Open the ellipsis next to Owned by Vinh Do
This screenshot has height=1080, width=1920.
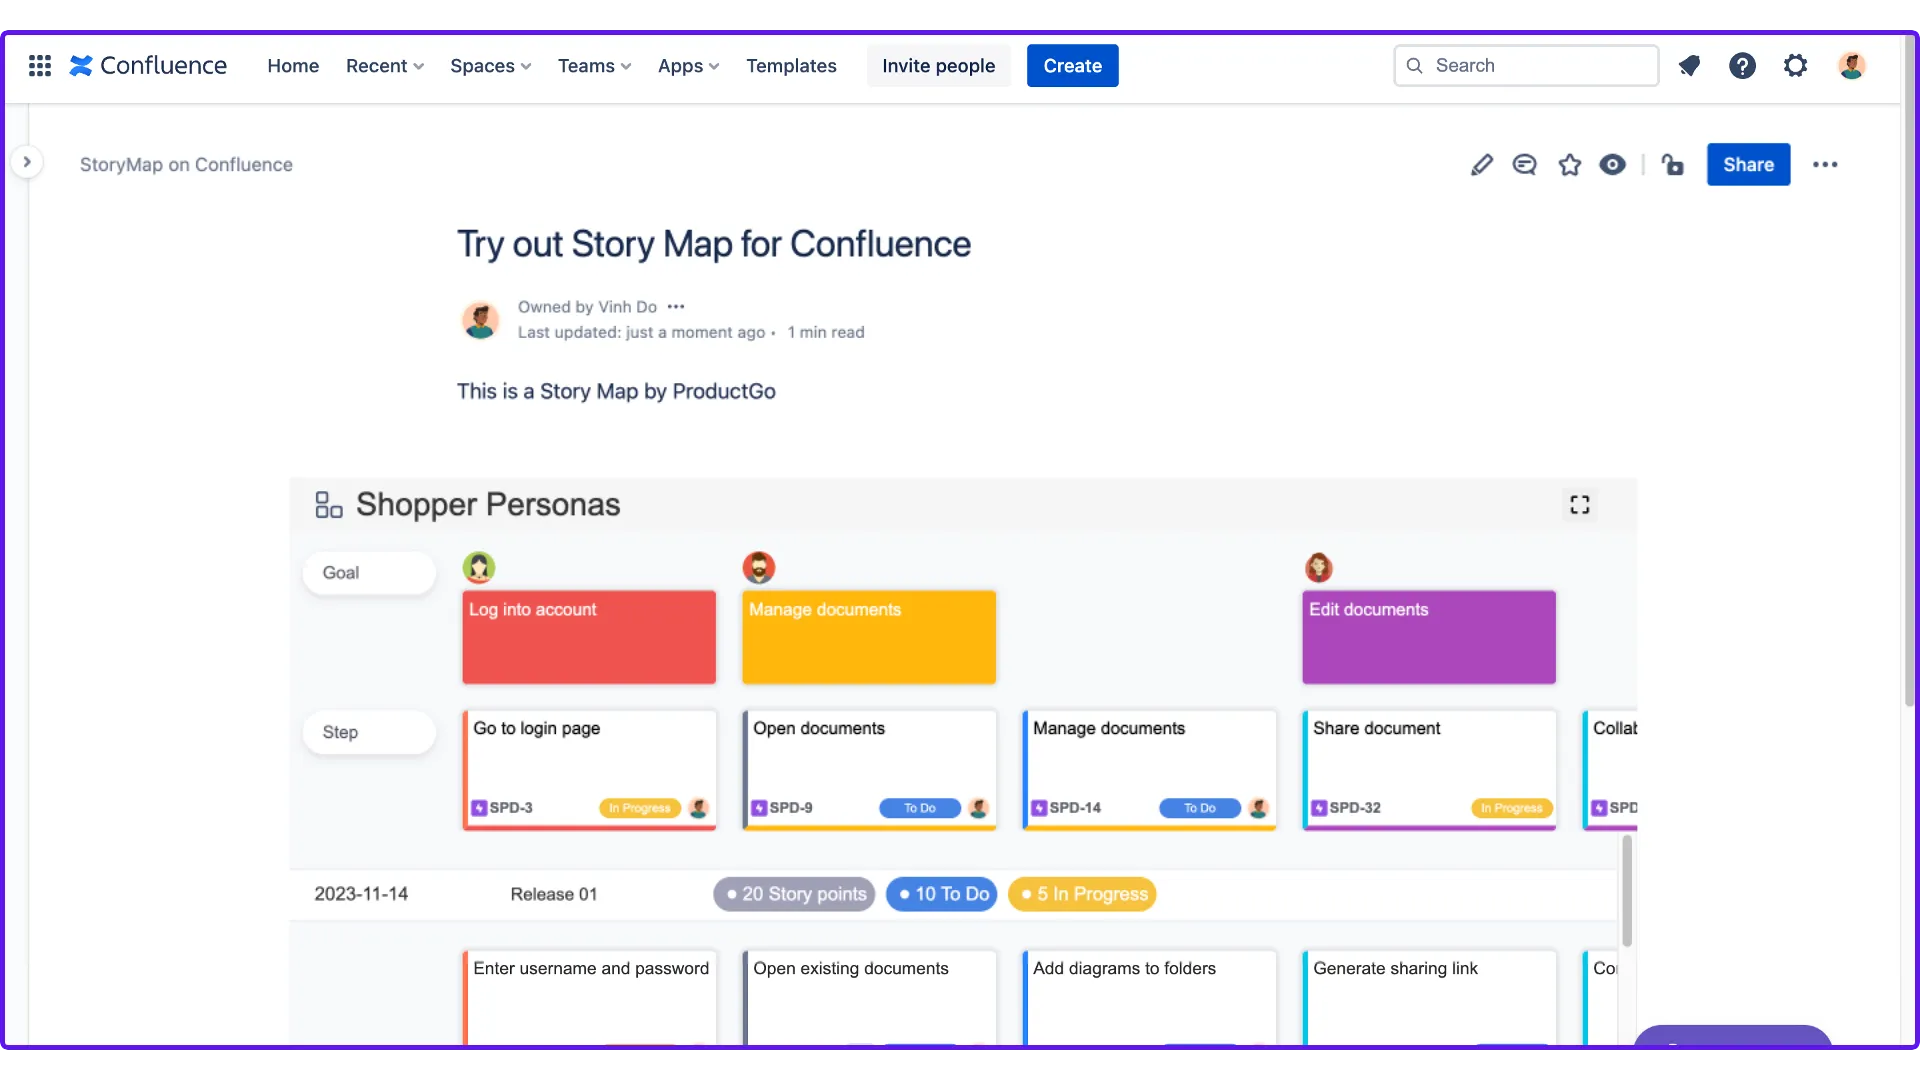(x=676, y=307)
